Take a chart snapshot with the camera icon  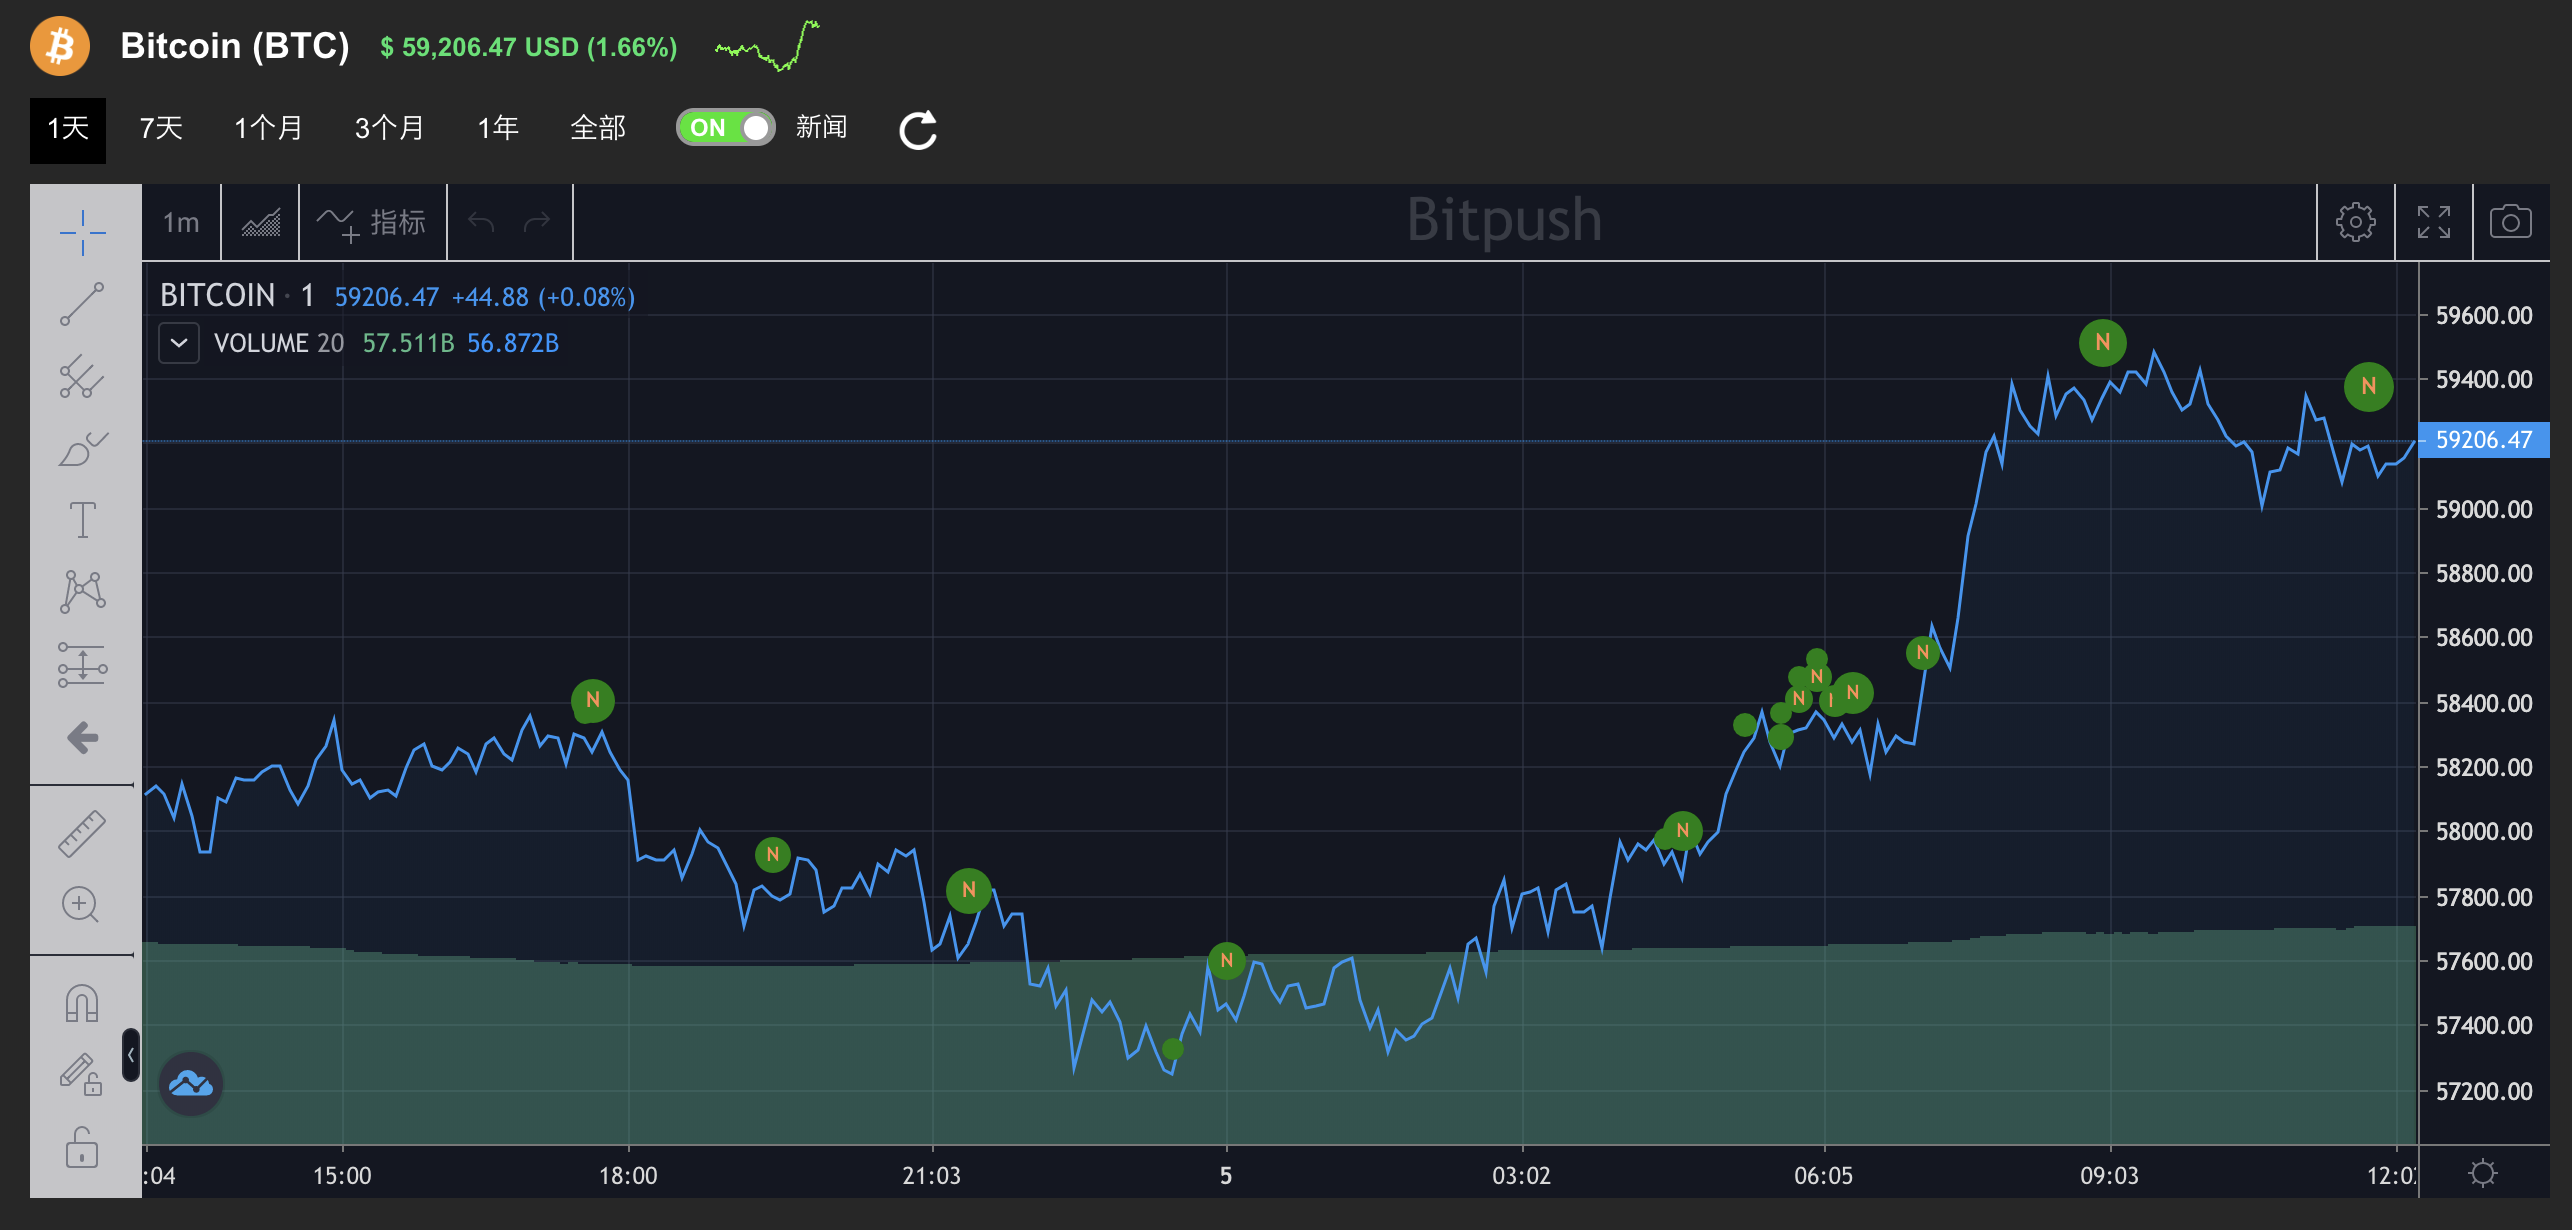pyautogui.click(x=2511, y=222)
